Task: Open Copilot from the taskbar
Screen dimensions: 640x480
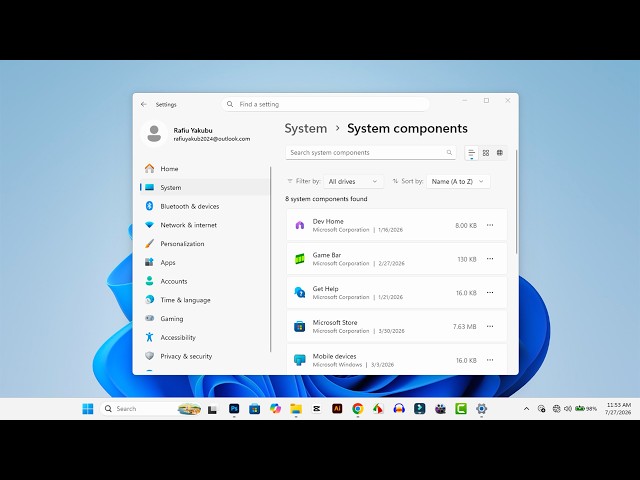Action: pos(276,409)
